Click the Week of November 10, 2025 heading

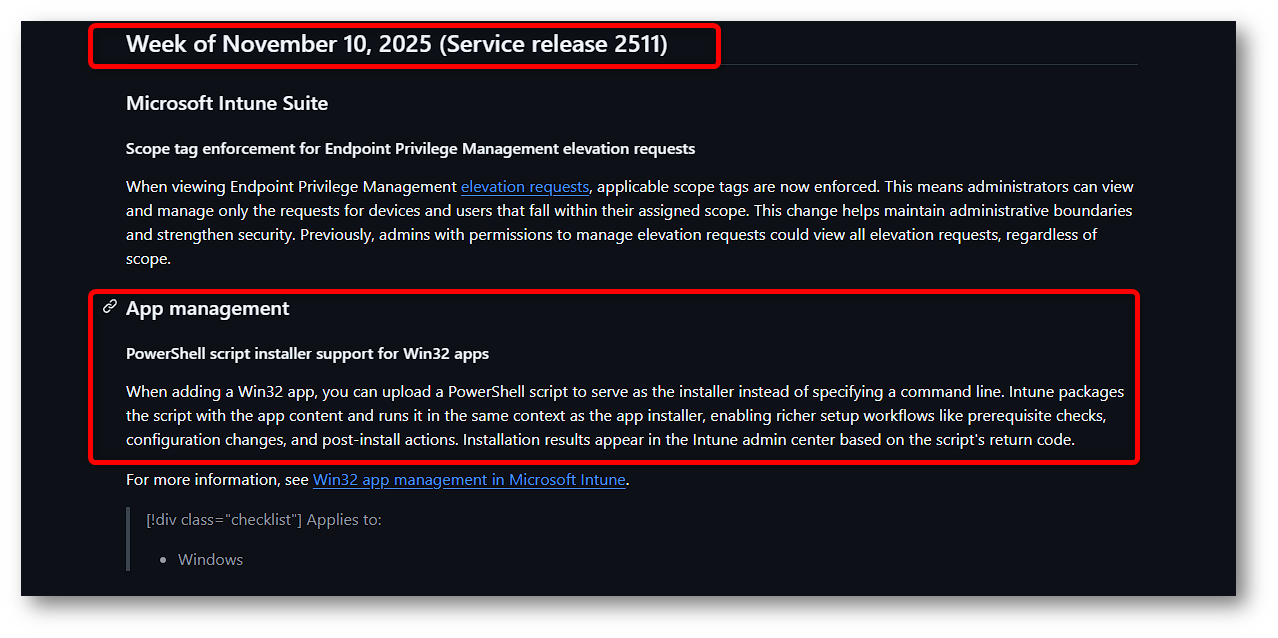396,44
